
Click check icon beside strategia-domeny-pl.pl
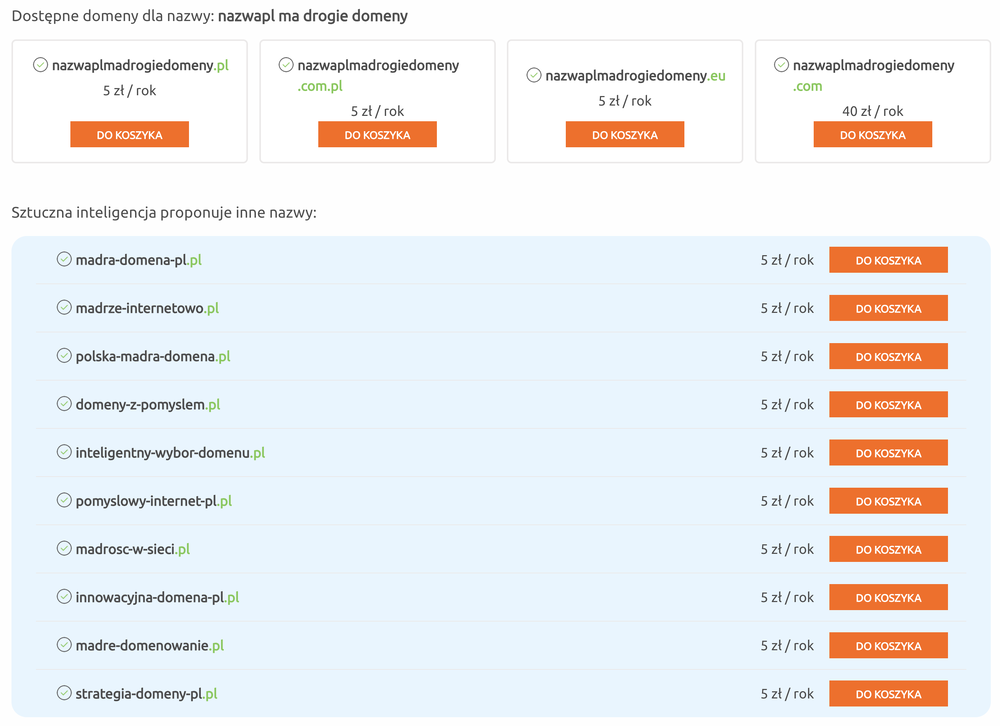64,693
